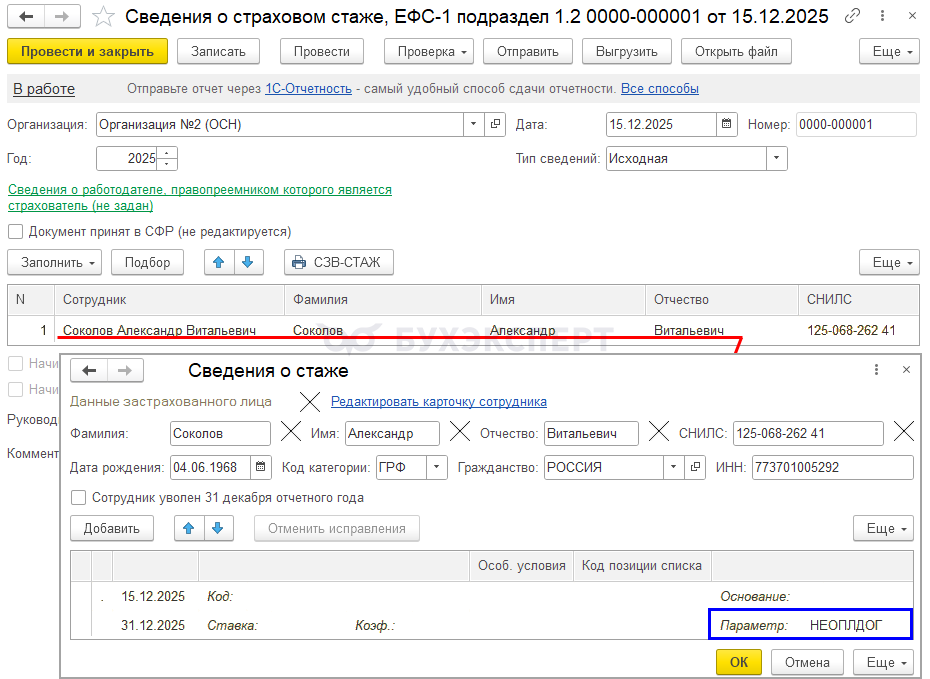Click X icon after СНИЛС field
Screen dimensions: 930x679
pyautogui.click(x=903, y=432)
